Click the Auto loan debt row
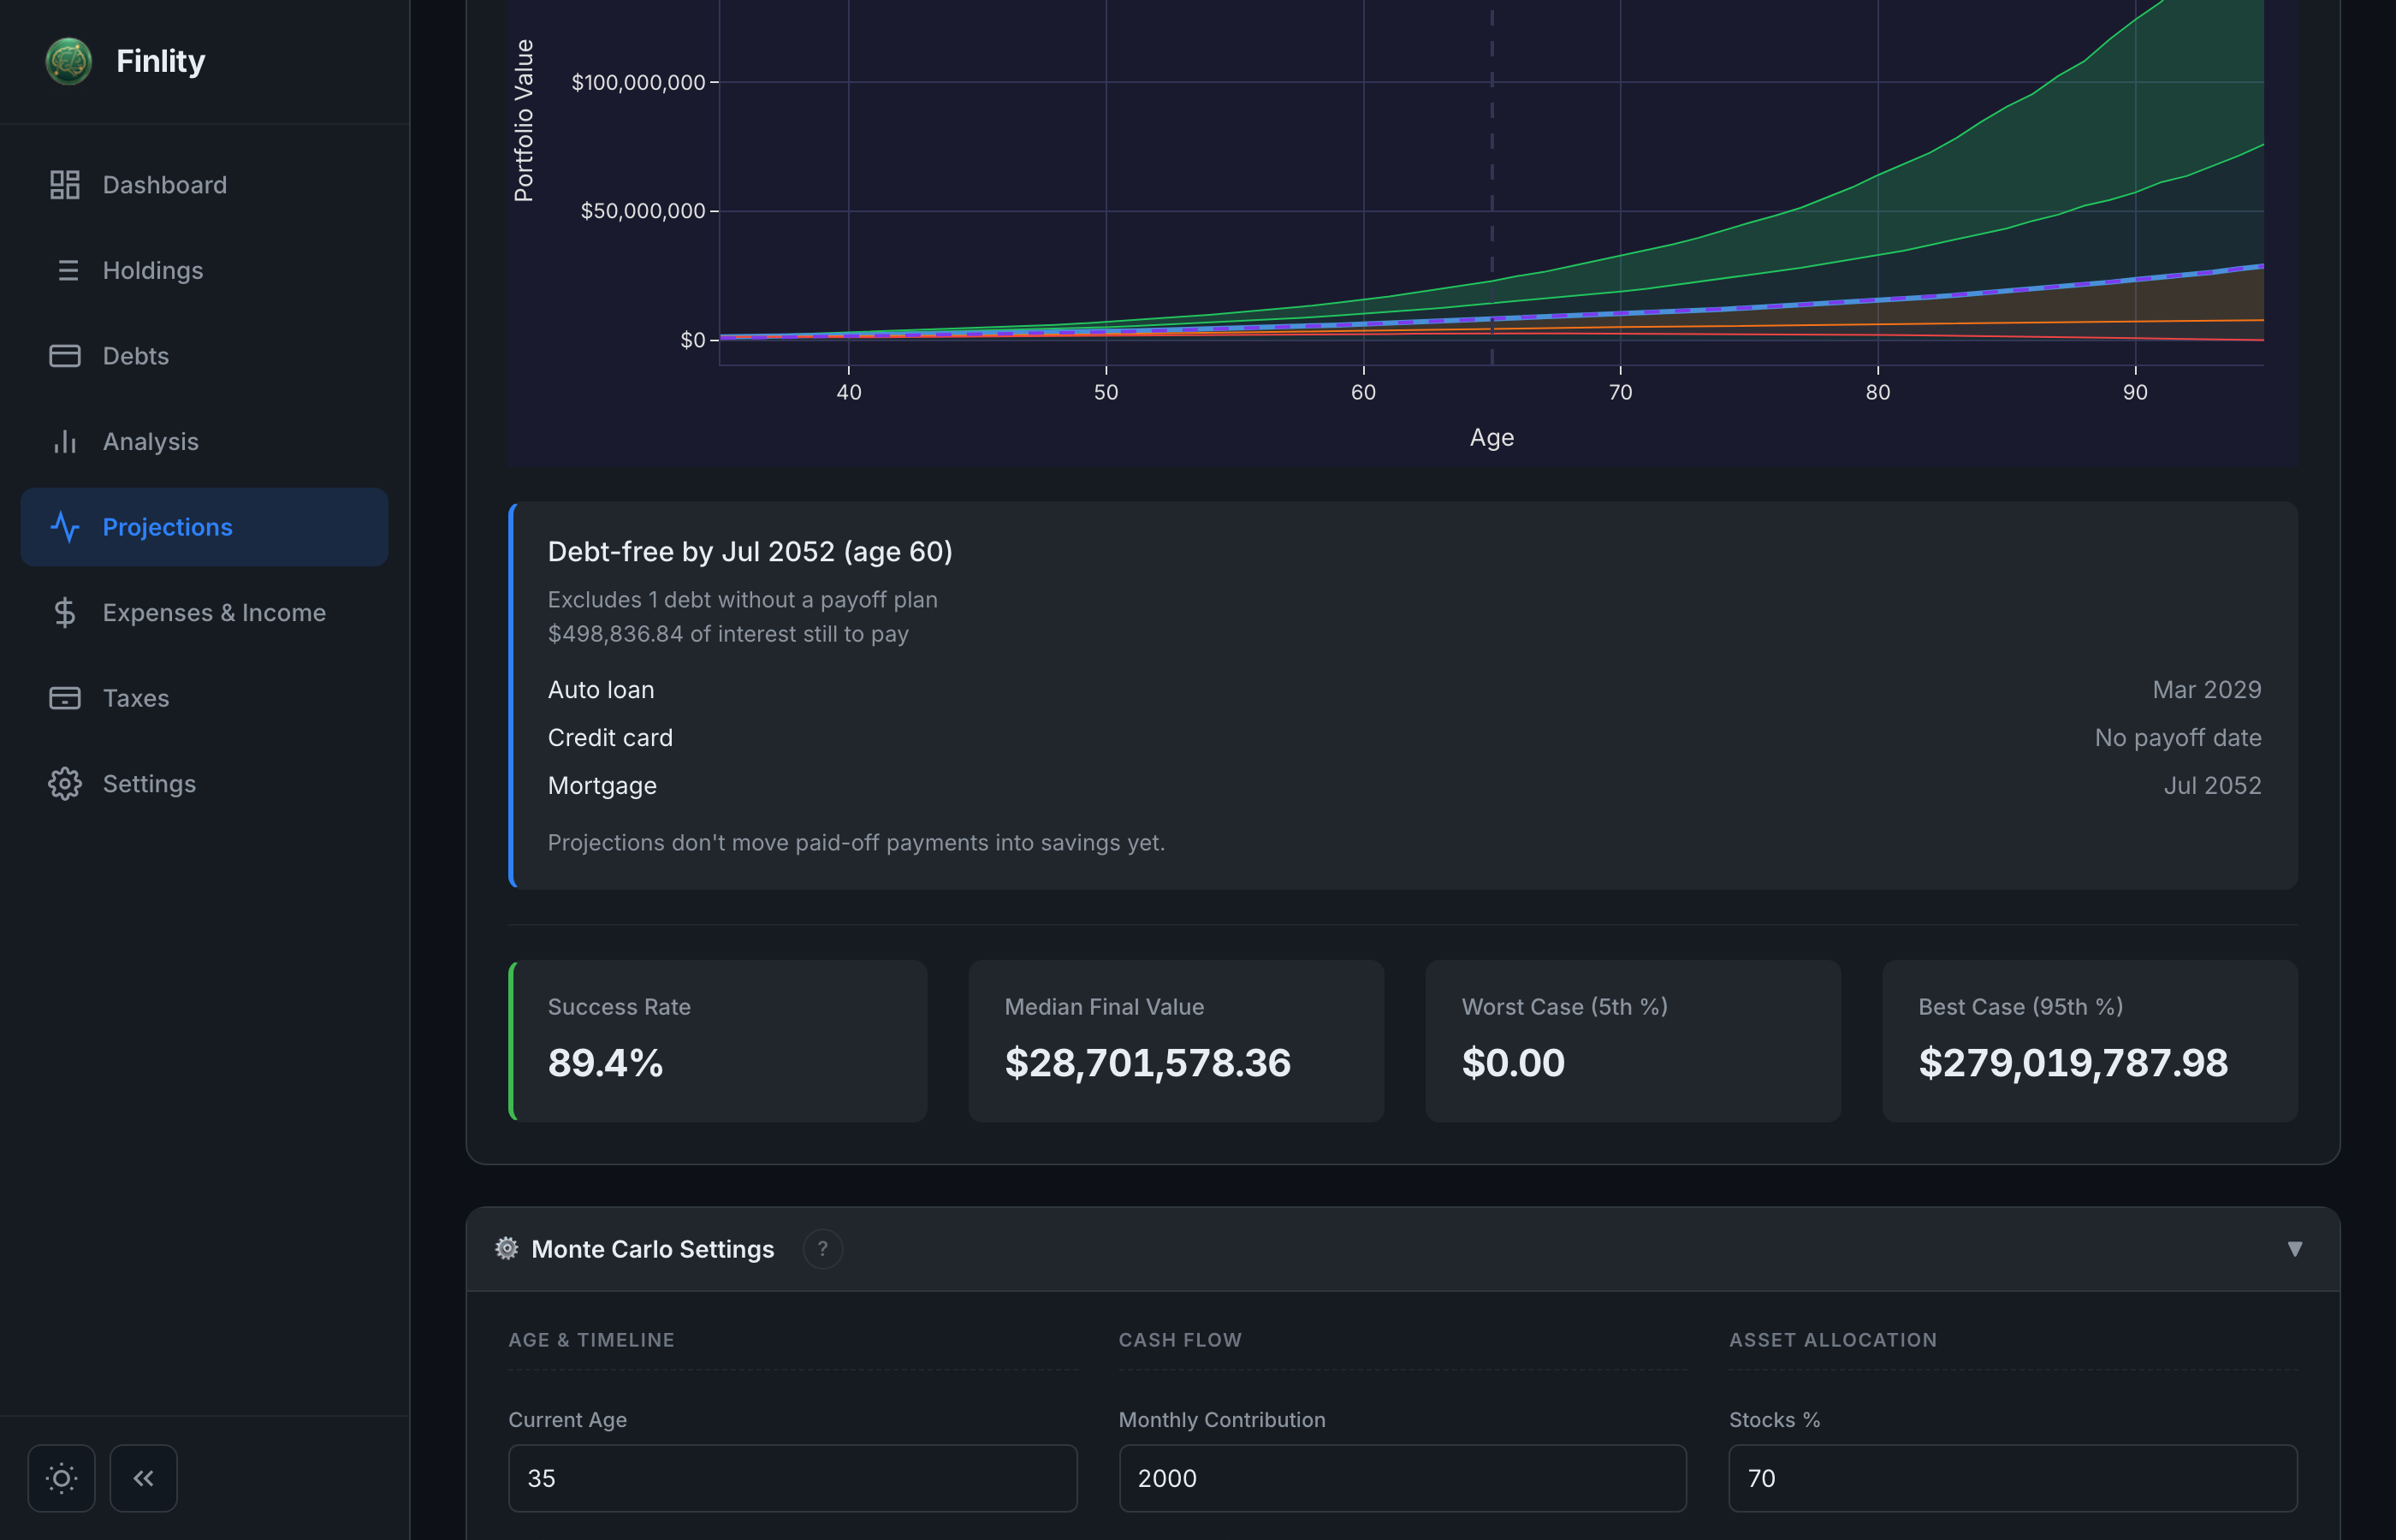Image resolution: width=2396 pixels, height=1540 pixels. [x=1404, y=690]
